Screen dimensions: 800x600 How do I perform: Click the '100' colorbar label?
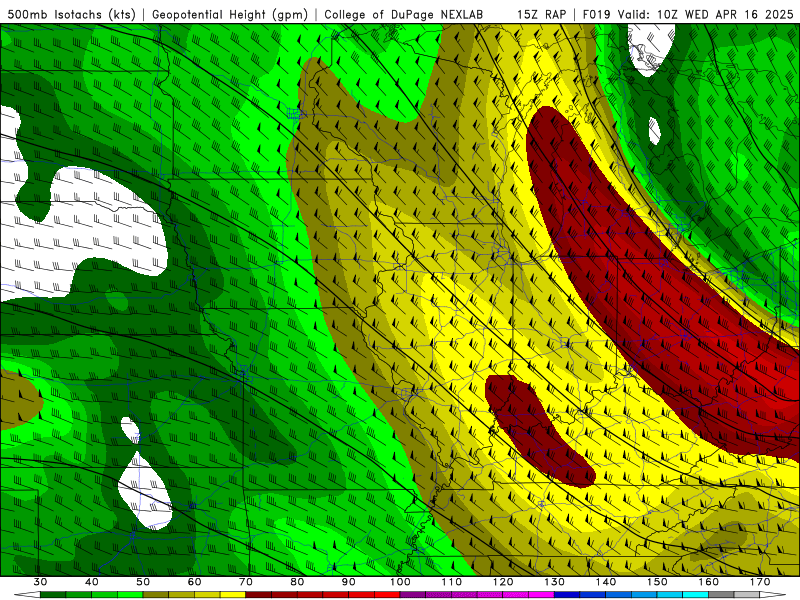tap(400, 582)
